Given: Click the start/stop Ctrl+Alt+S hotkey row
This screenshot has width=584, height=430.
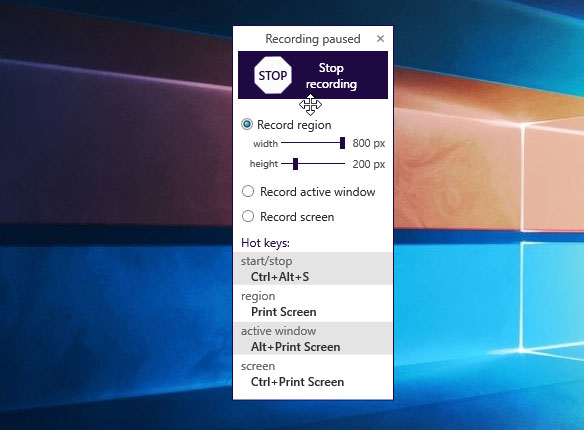Looking at the screenshot, I should (313, 269).
